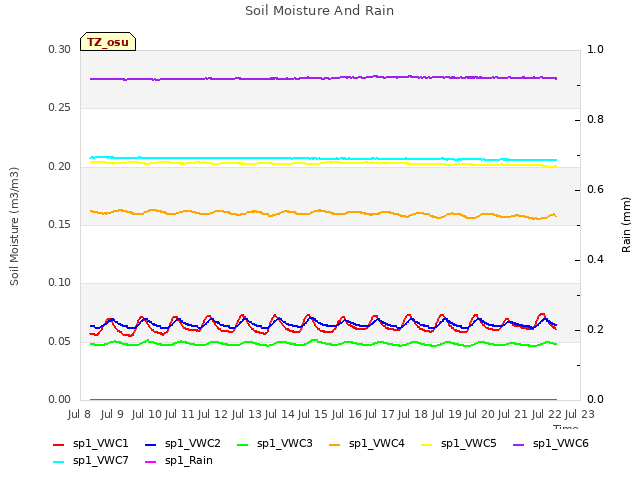Click the 0.15 left axis value
Image resolution: width=640 pixels, height=480 pixels.
(x=60, y=224)
